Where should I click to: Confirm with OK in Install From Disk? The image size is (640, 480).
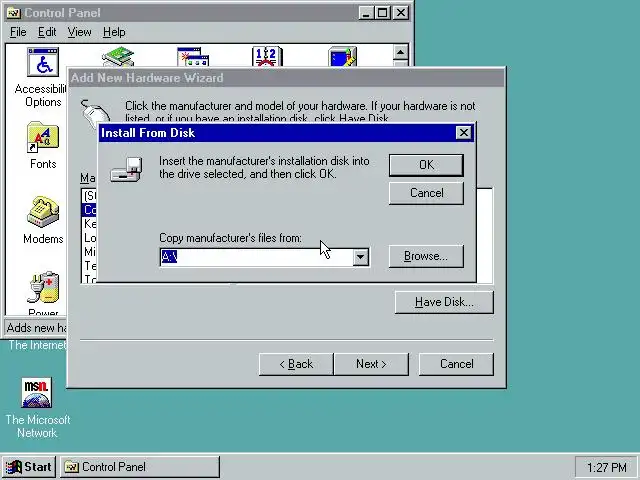point(426,165)
